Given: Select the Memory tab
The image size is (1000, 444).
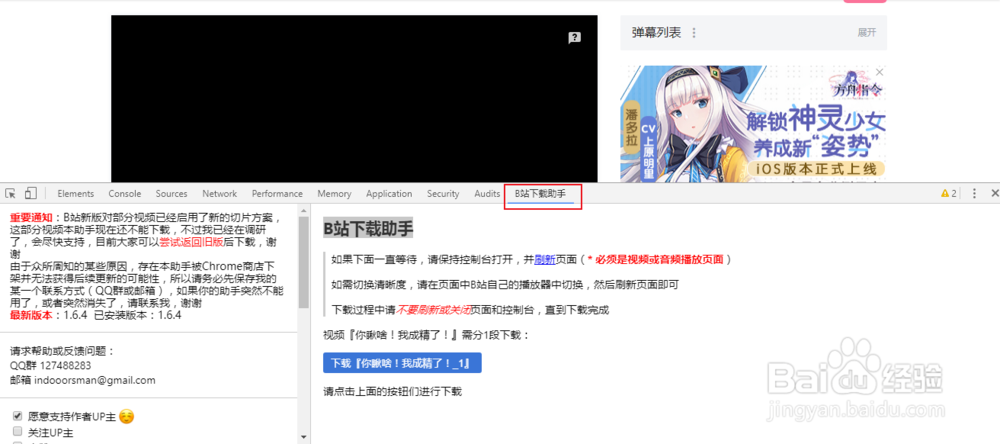Looking at the screenshot, I should click(x=334, y=194).
